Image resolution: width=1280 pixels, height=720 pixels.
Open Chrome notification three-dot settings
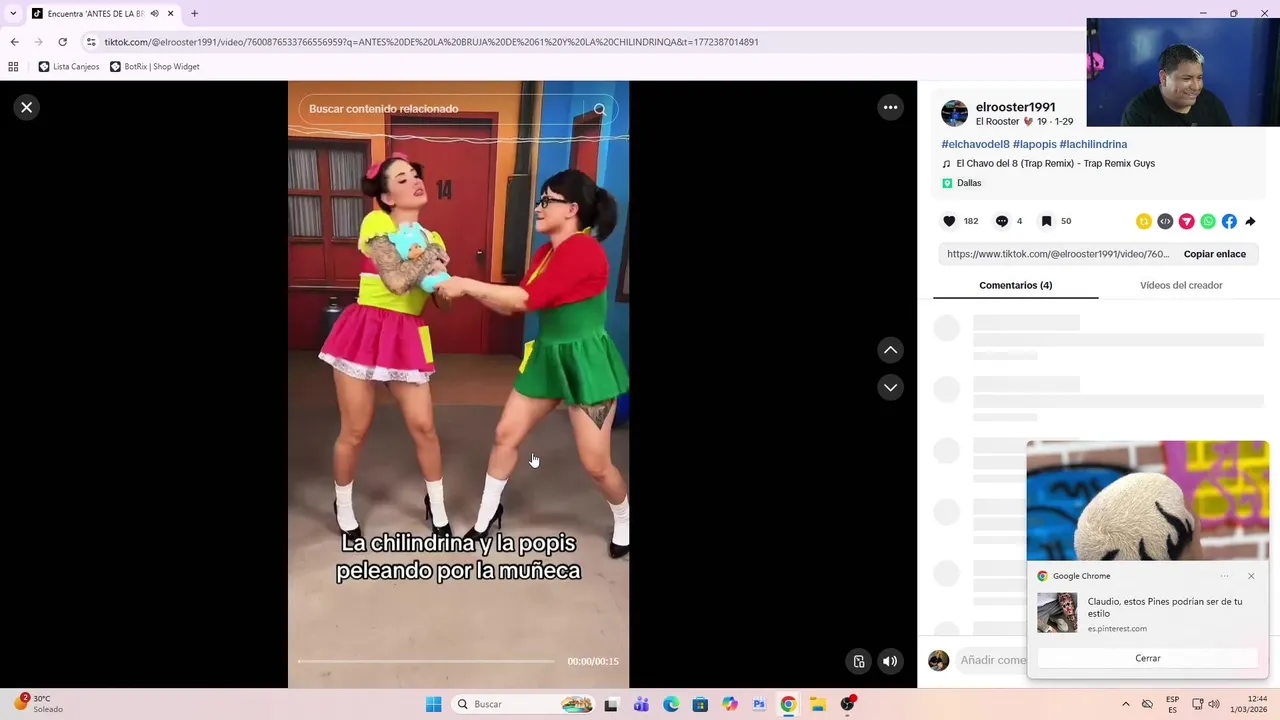[1224, 576]
